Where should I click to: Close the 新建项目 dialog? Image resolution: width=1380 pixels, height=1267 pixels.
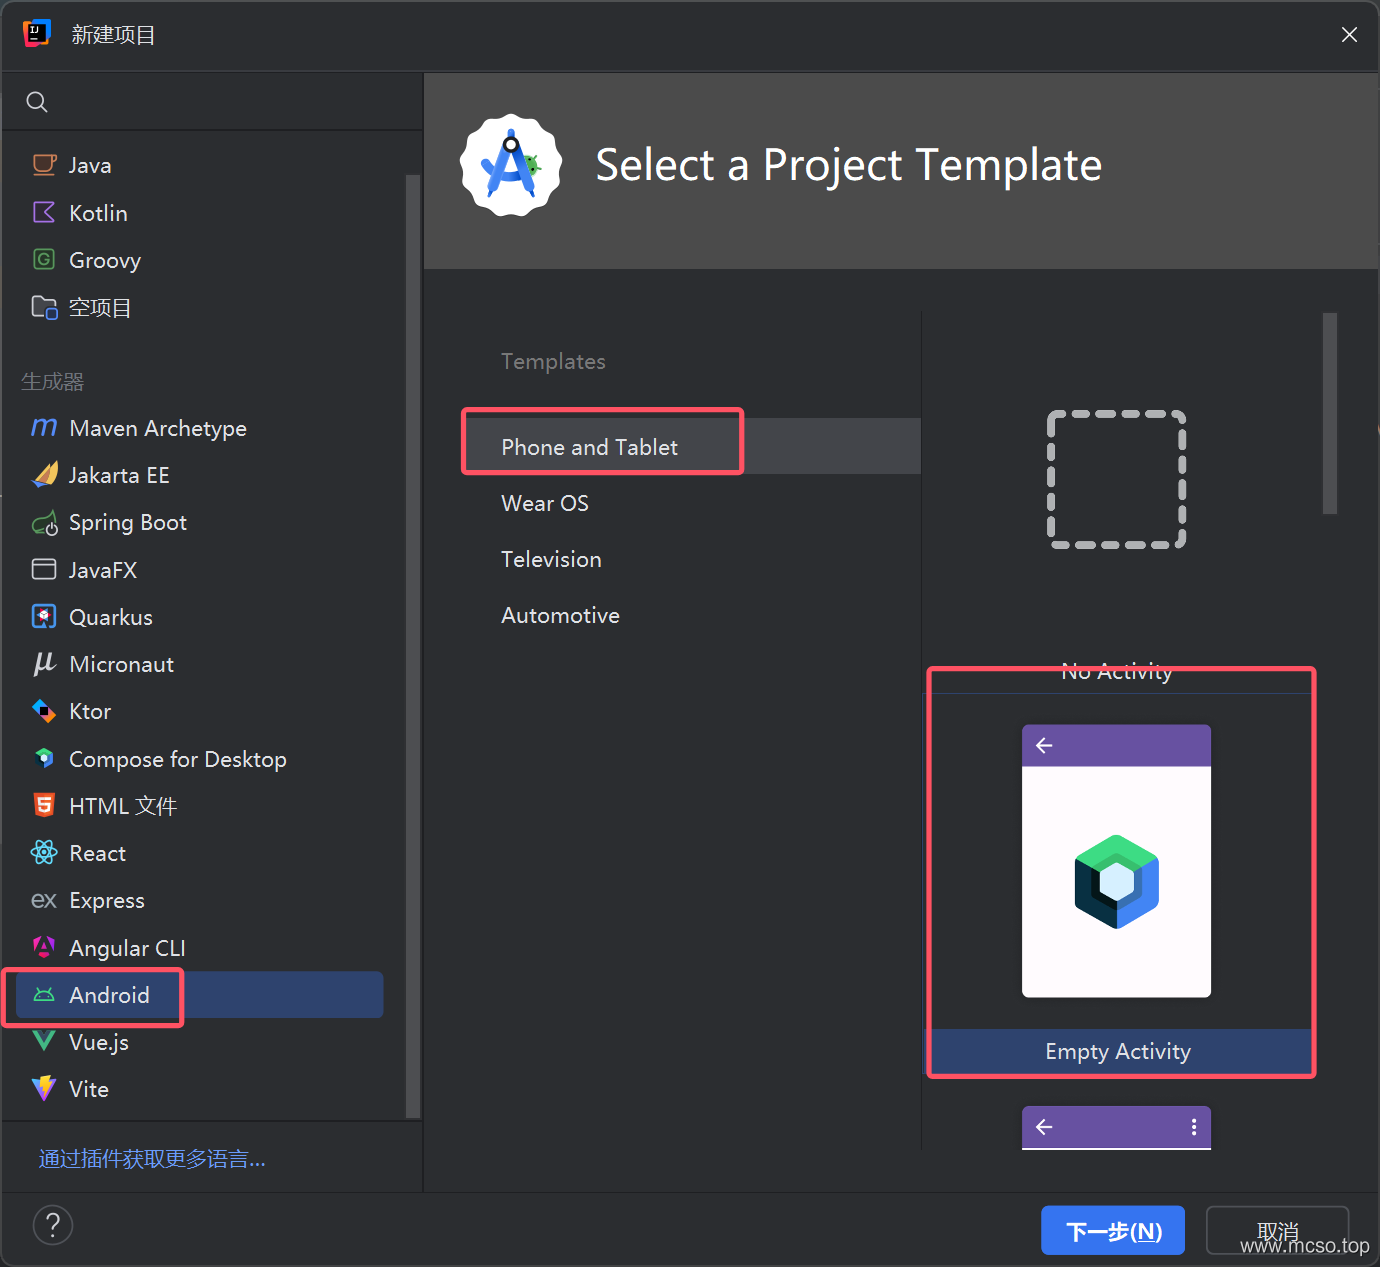tap(1349, 35)
